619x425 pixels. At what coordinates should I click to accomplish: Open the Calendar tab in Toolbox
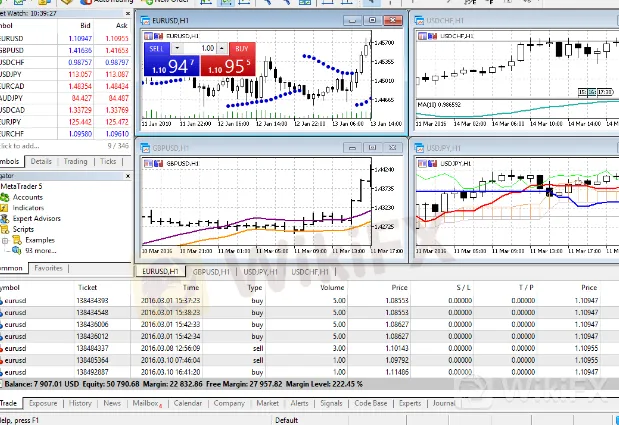coord(188,403)
